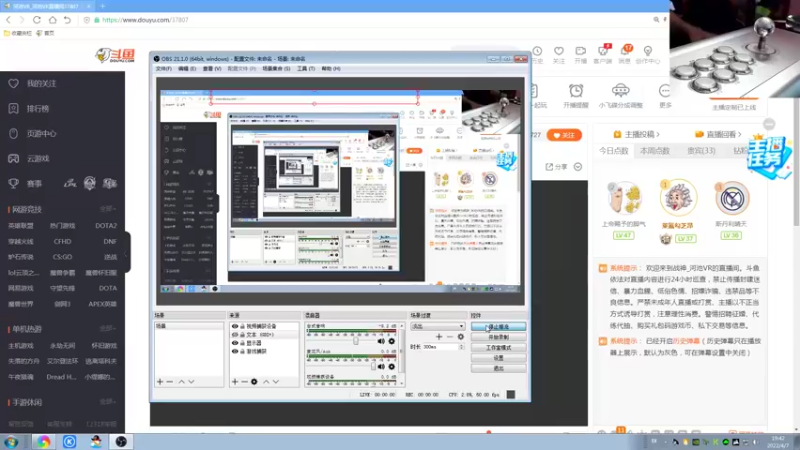Open second mixer channel settings gear
800x450 pixels.
pos(391,366)
